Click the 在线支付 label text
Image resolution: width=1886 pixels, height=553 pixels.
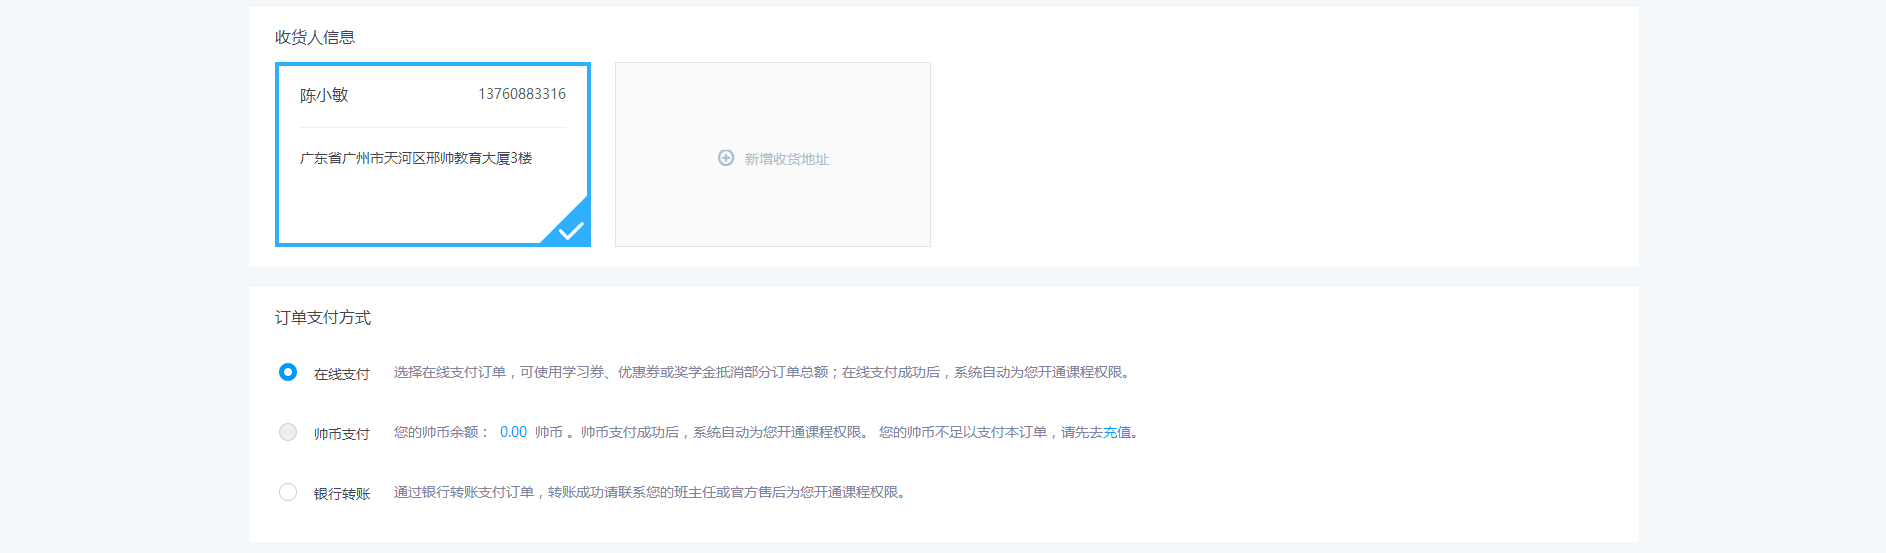tap(341, 374)
